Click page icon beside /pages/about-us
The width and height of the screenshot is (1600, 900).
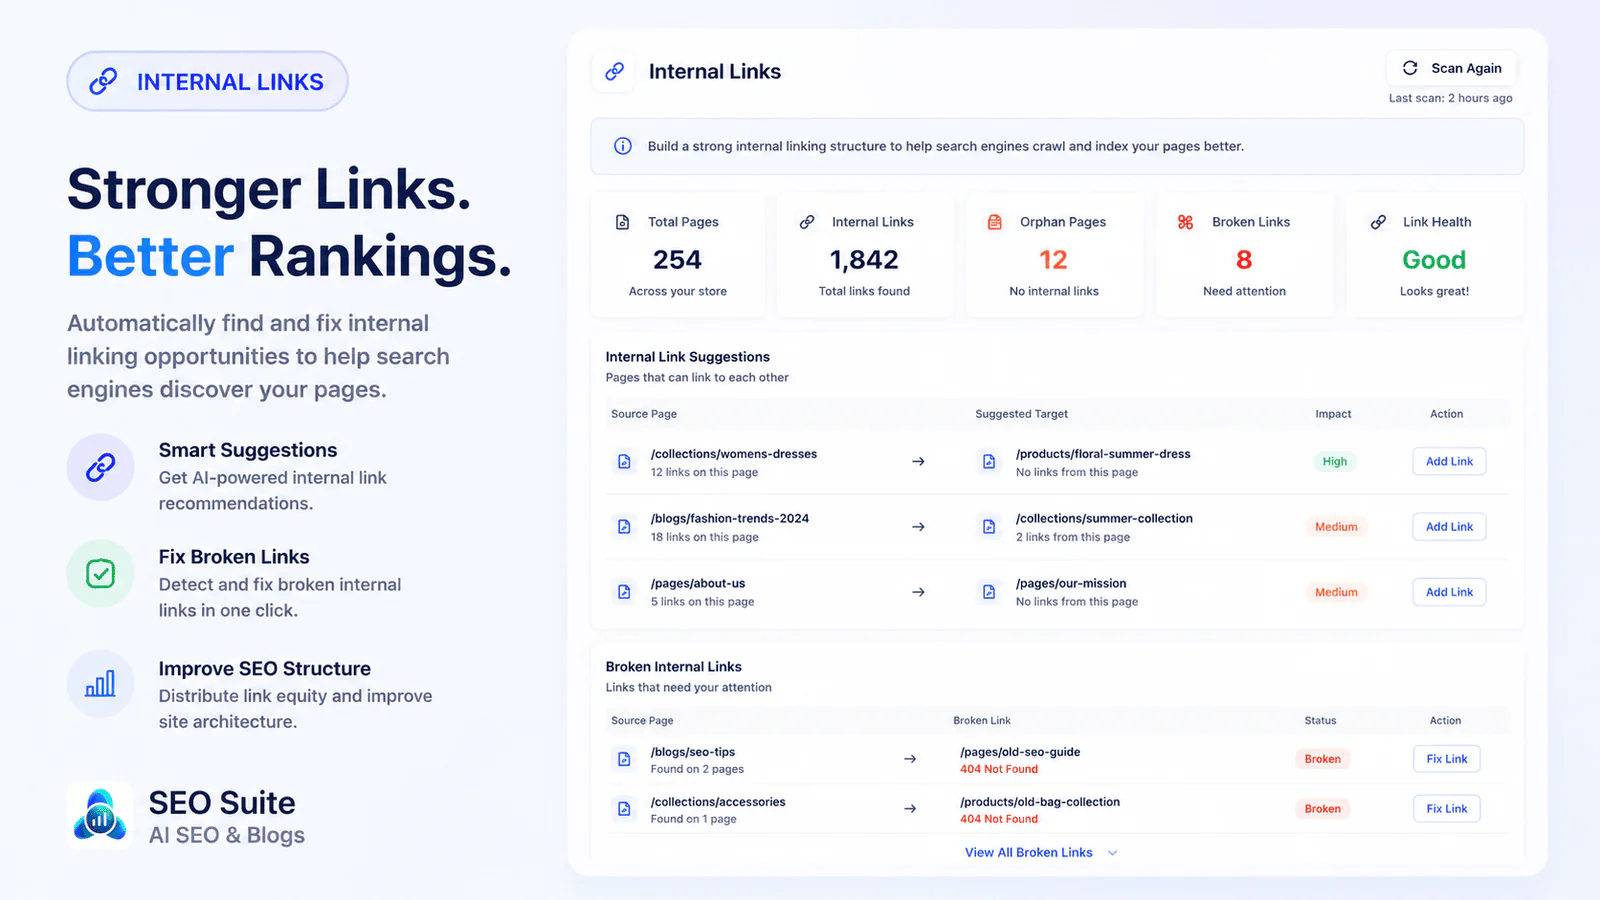click(x=624, y=592)
